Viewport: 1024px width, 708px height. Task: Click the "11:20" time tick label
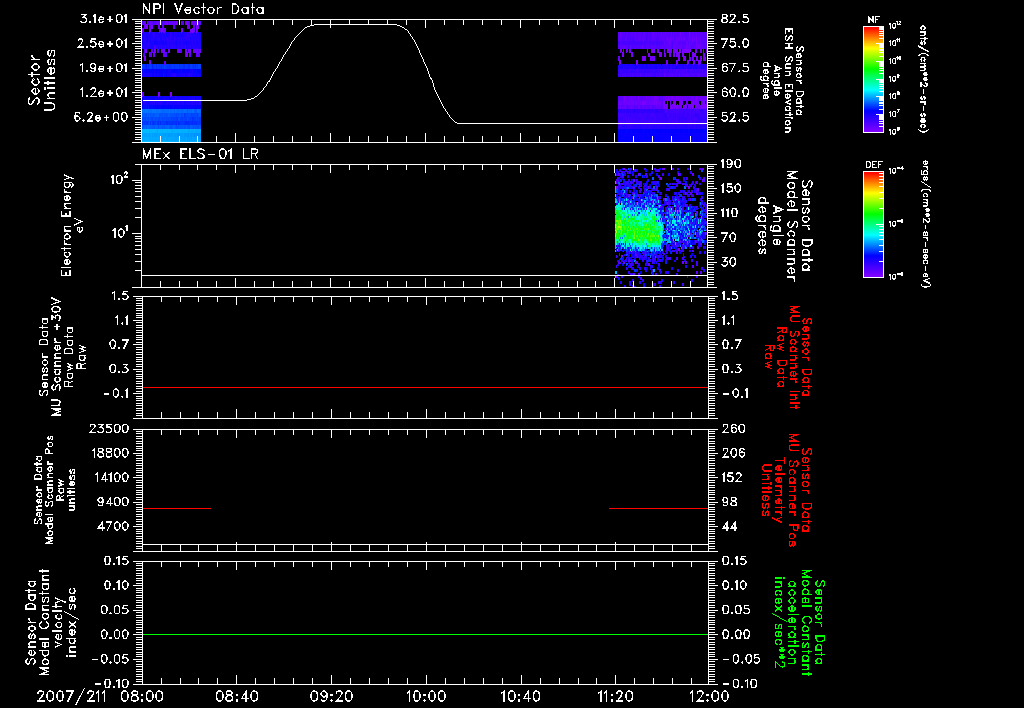(615, 696)
